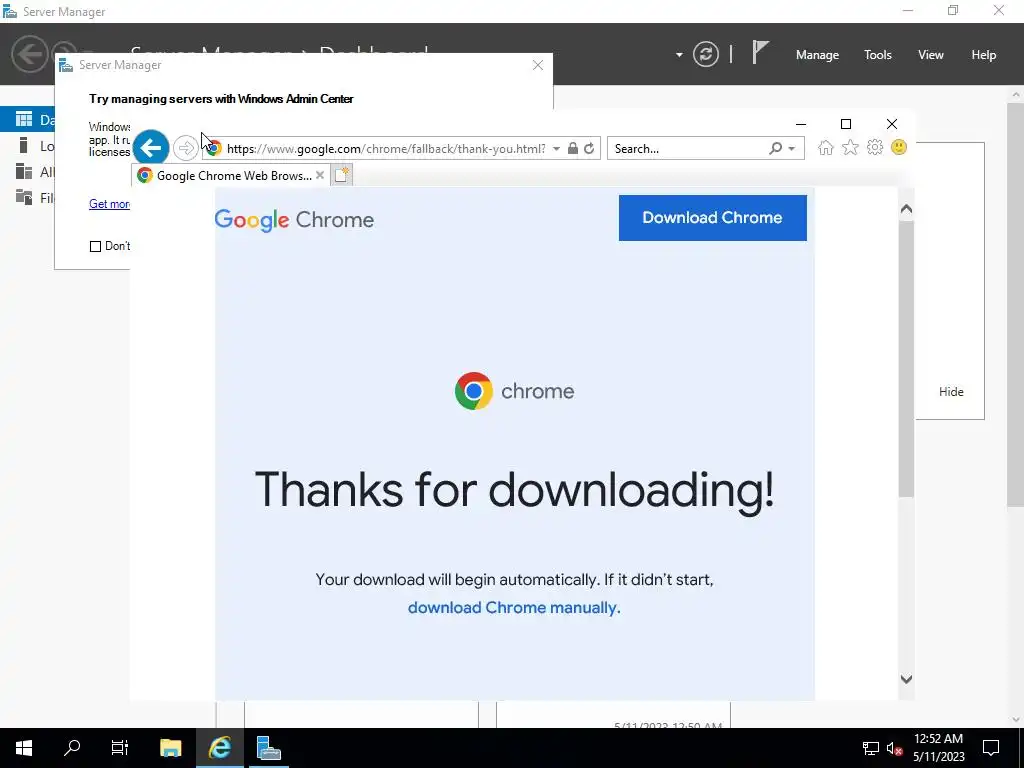Open Task View on taskbar
This screenshot has width=1024, height=768.
click(120, 748)
